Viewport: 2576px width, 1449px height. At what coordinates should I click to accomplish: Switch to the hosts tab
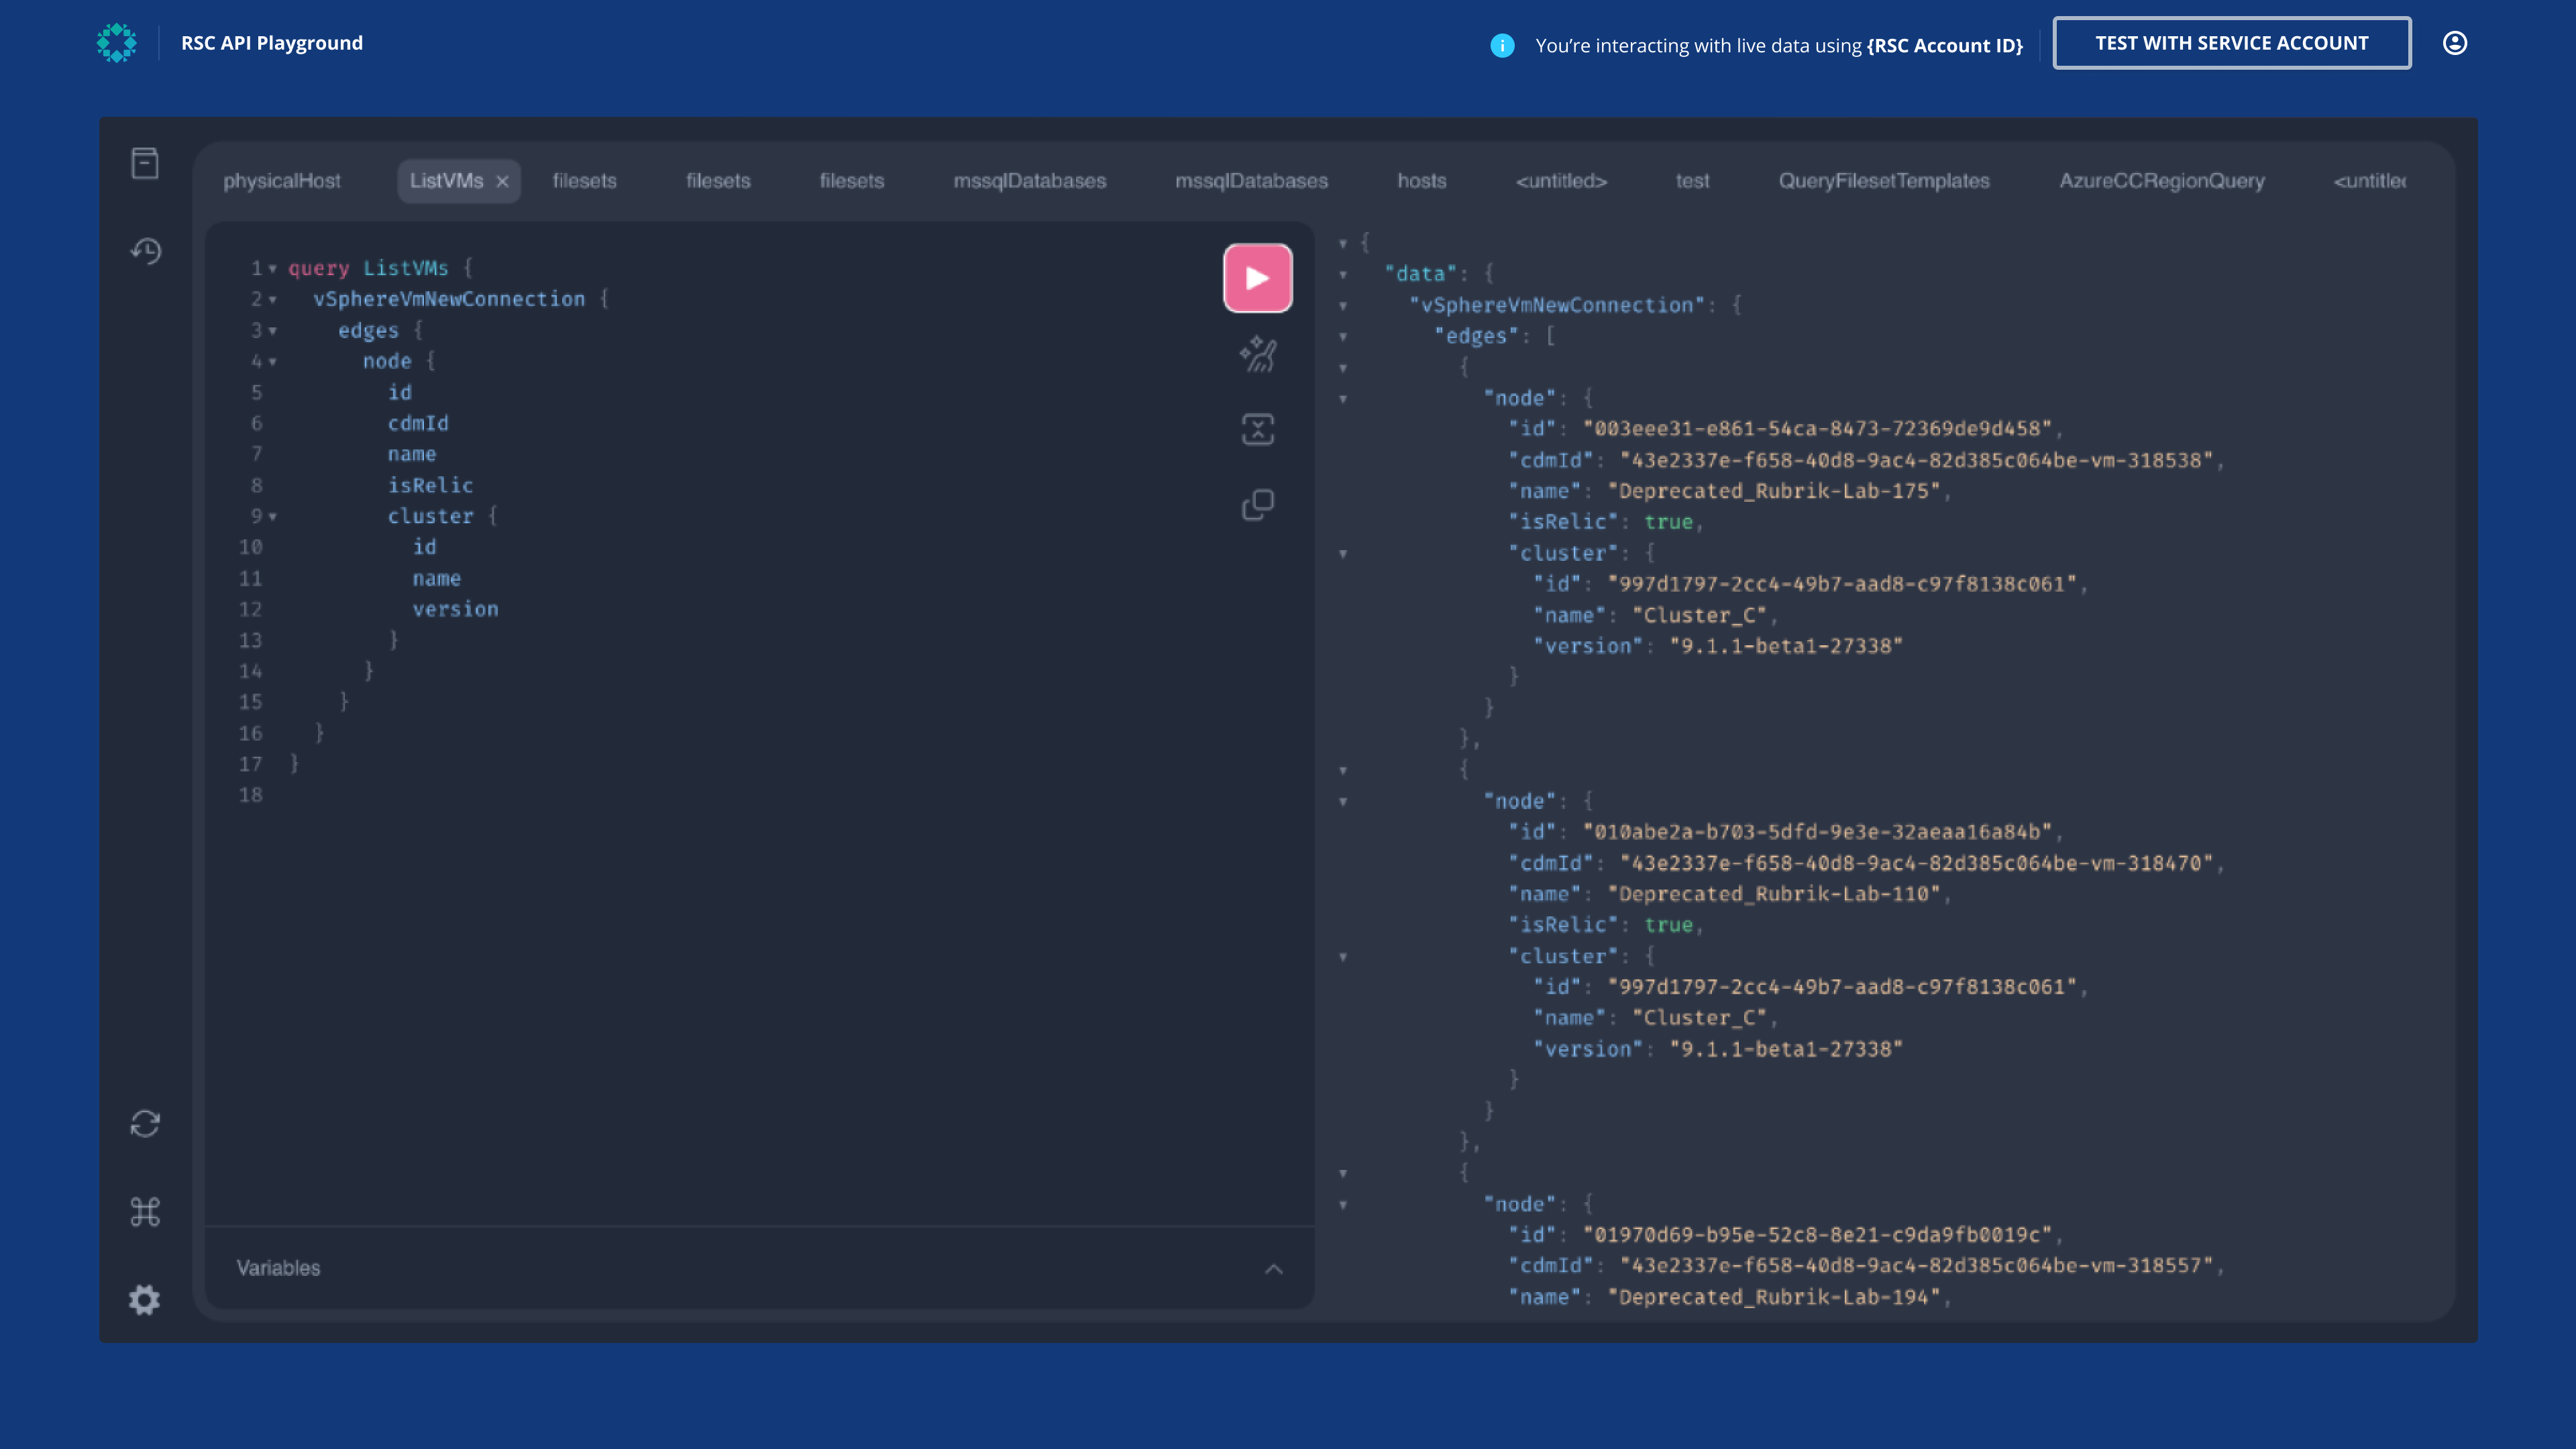tap(1422, 181)
